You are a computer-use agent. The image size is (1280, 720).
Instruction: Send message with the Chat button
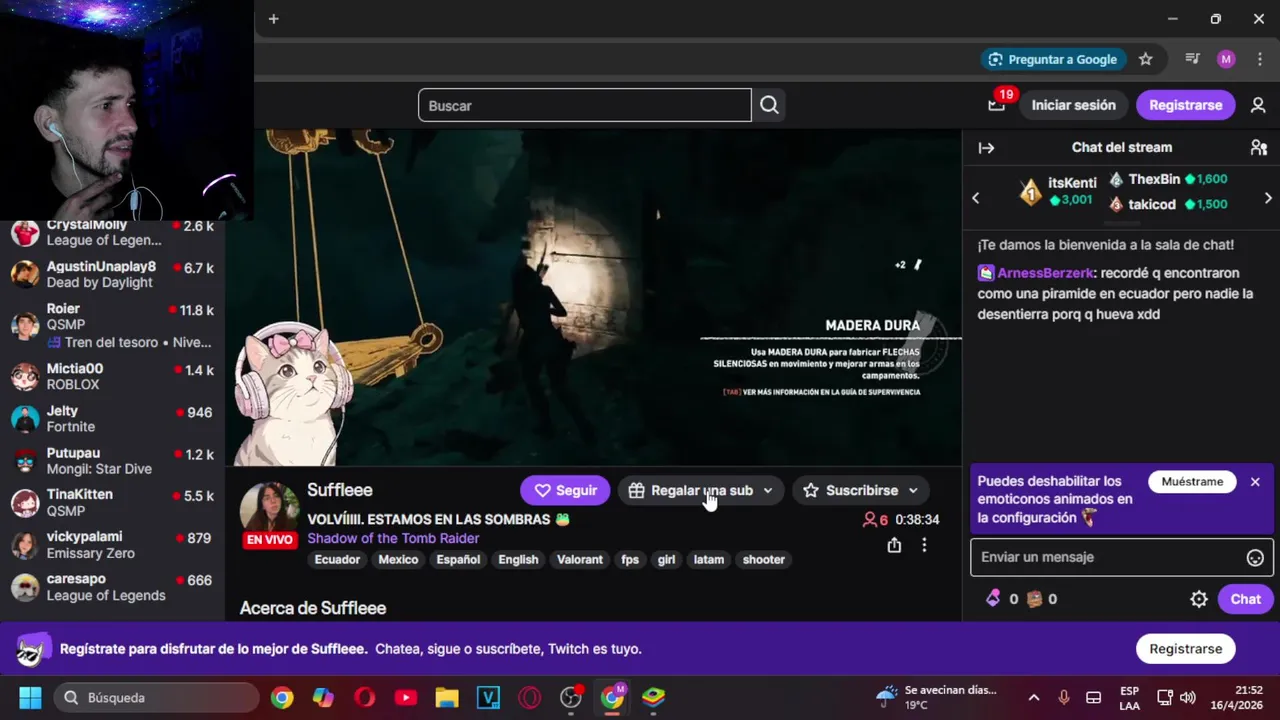[x=1245, y=599]
